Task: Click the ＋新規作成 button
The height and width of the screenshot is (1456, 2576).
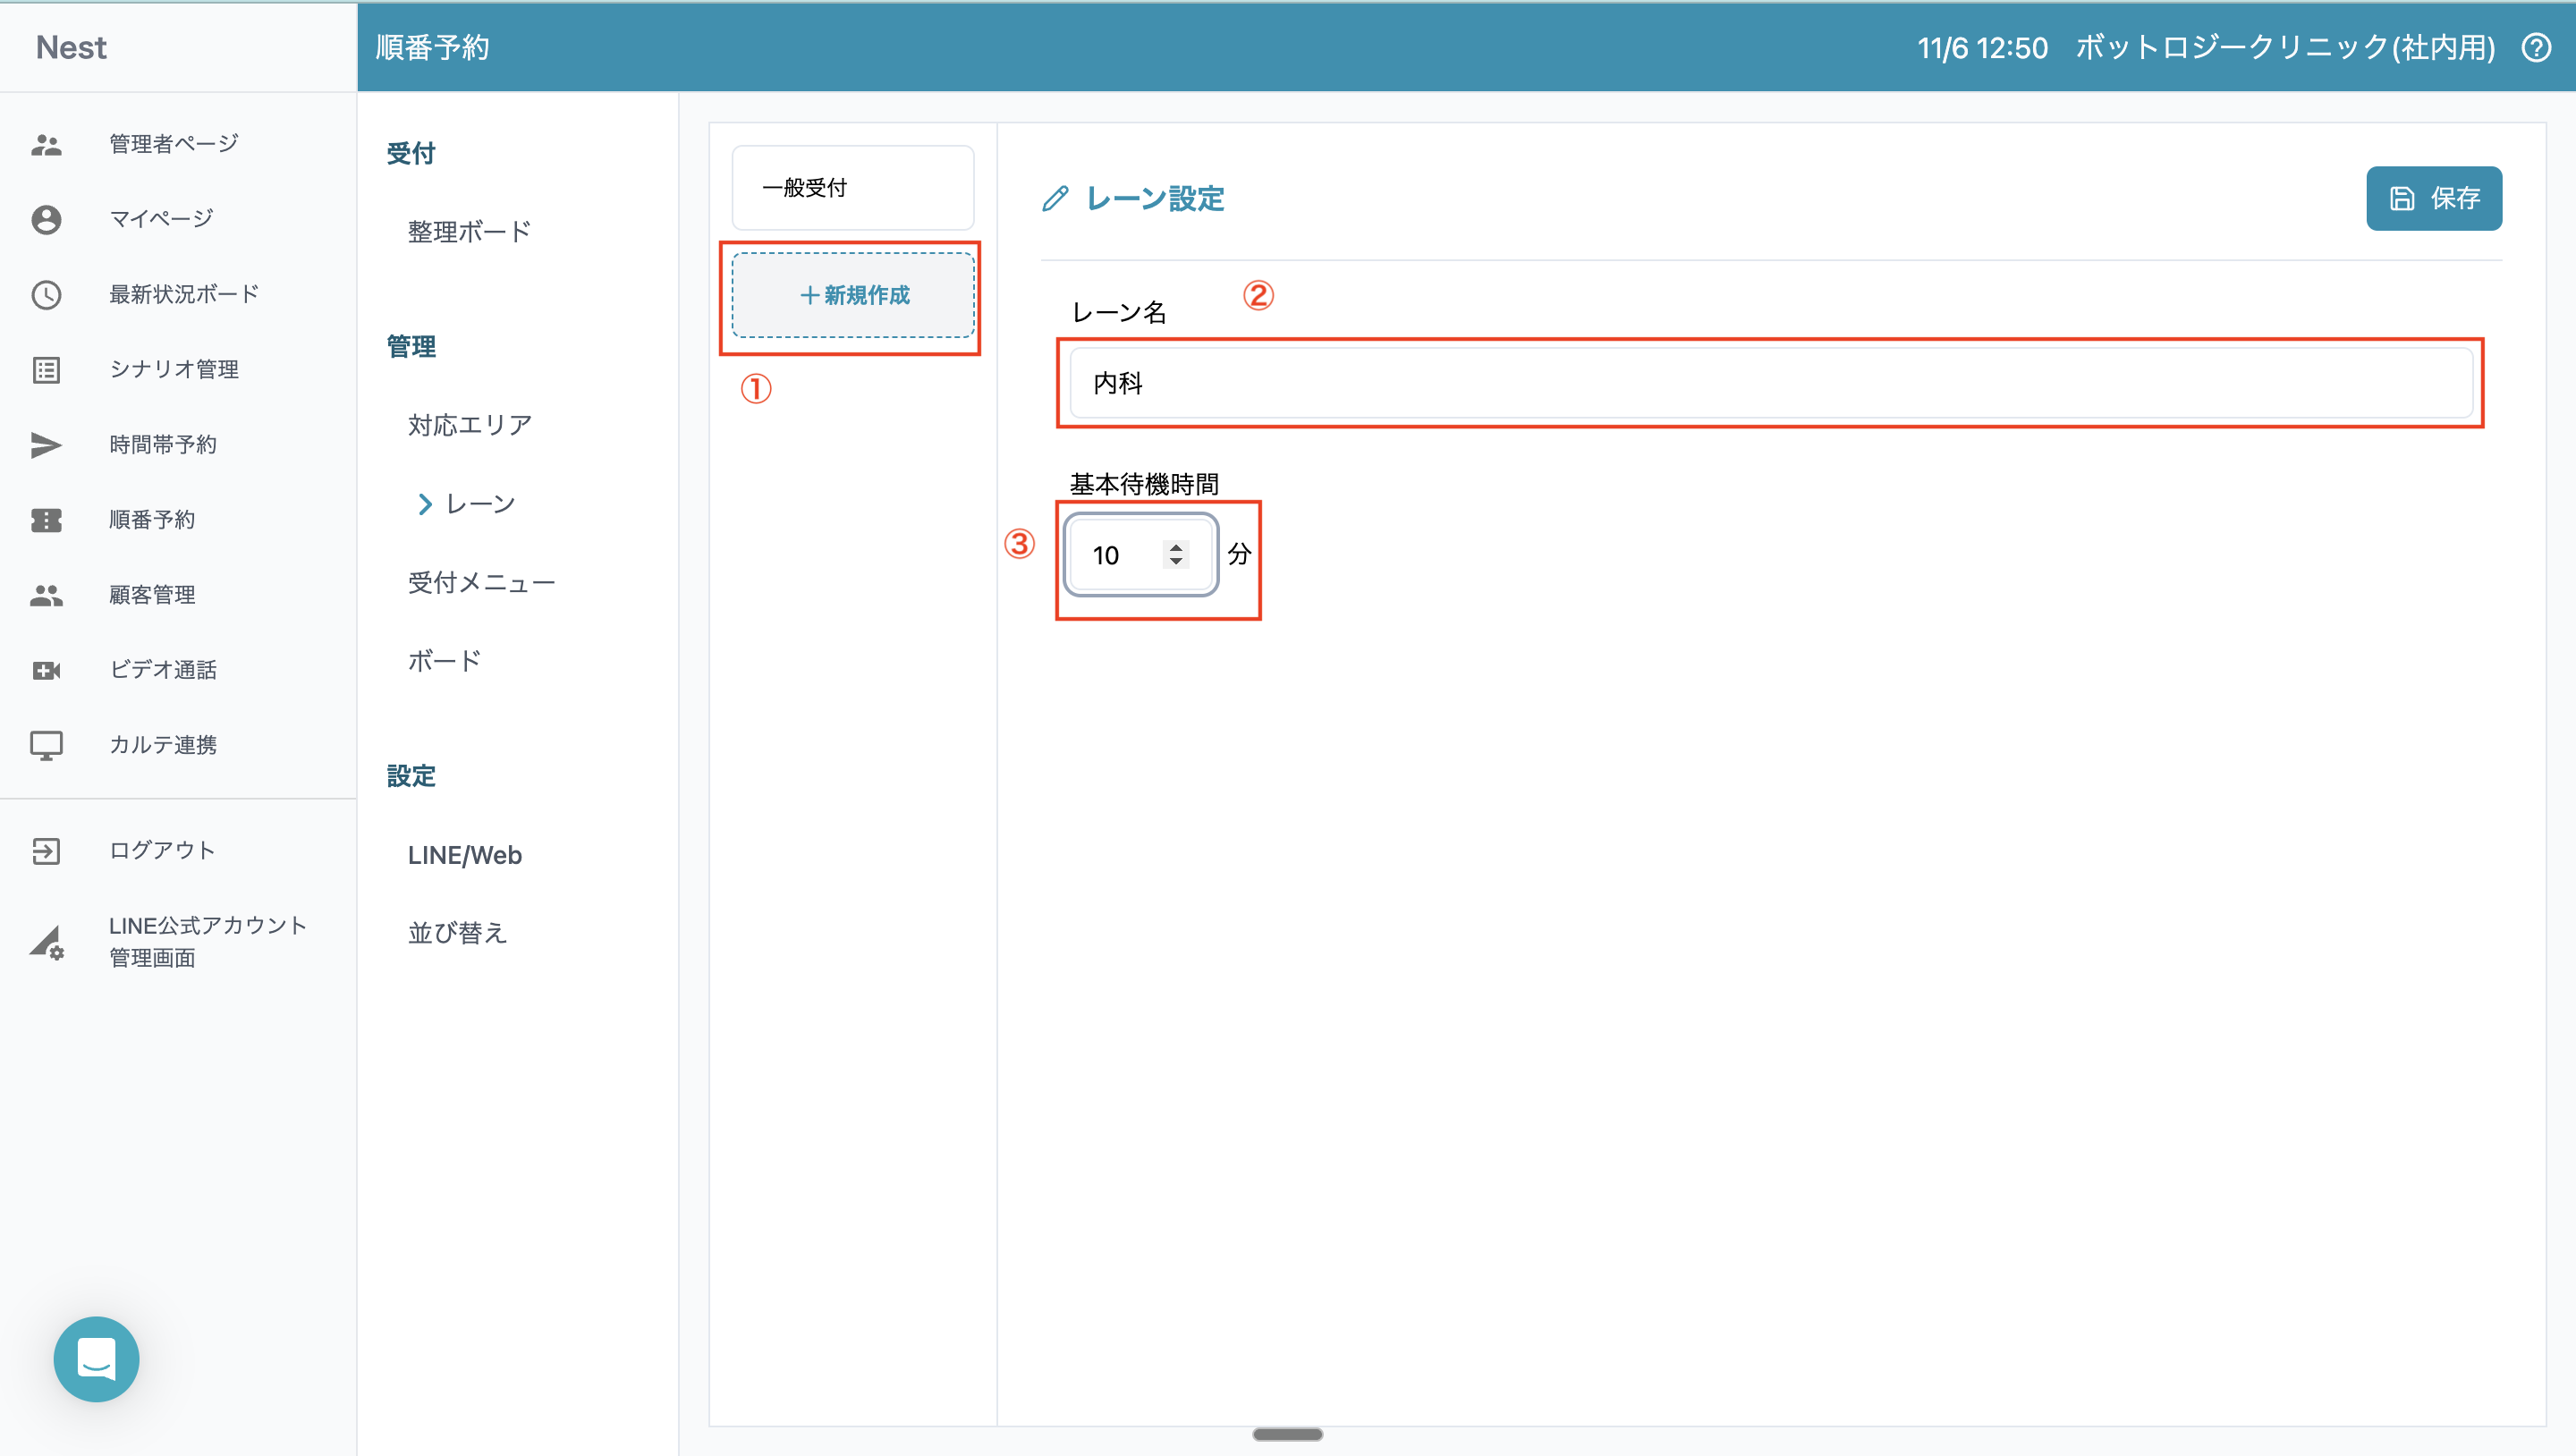Action: [x=853, y=295]
